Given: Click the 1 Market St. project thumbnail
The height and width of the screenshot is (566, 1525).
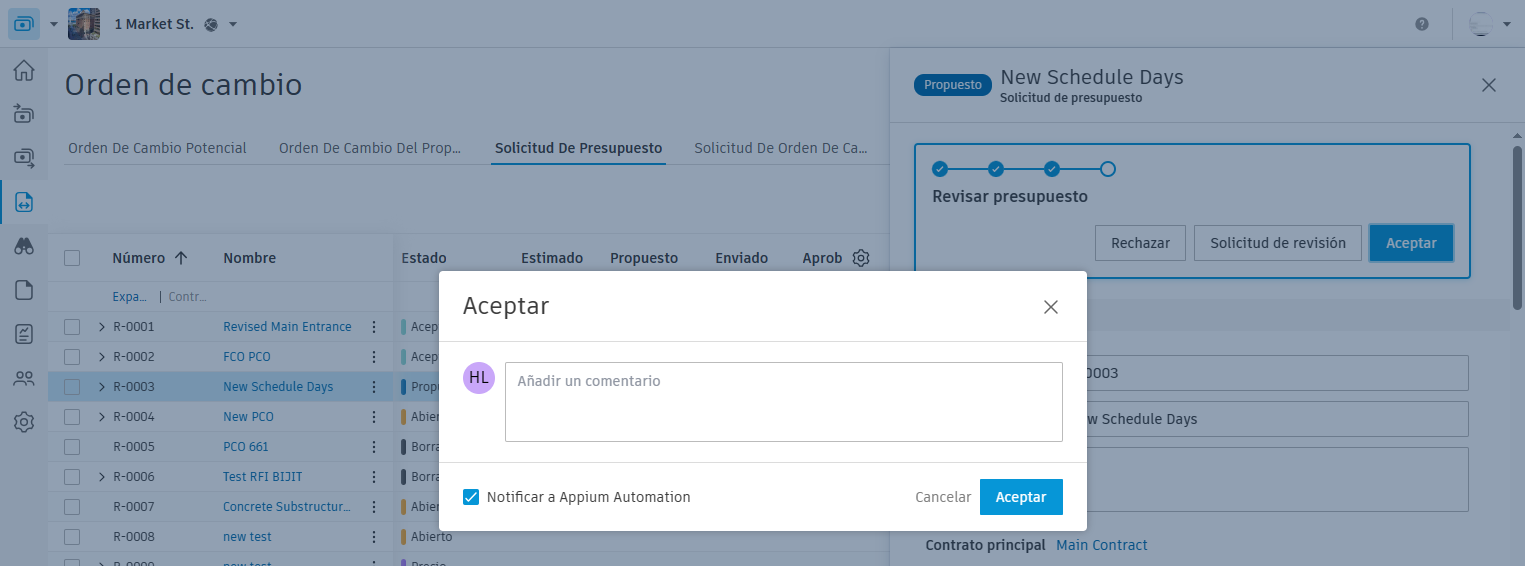Looking at the screenshot, I should click(x=84, y=24).
